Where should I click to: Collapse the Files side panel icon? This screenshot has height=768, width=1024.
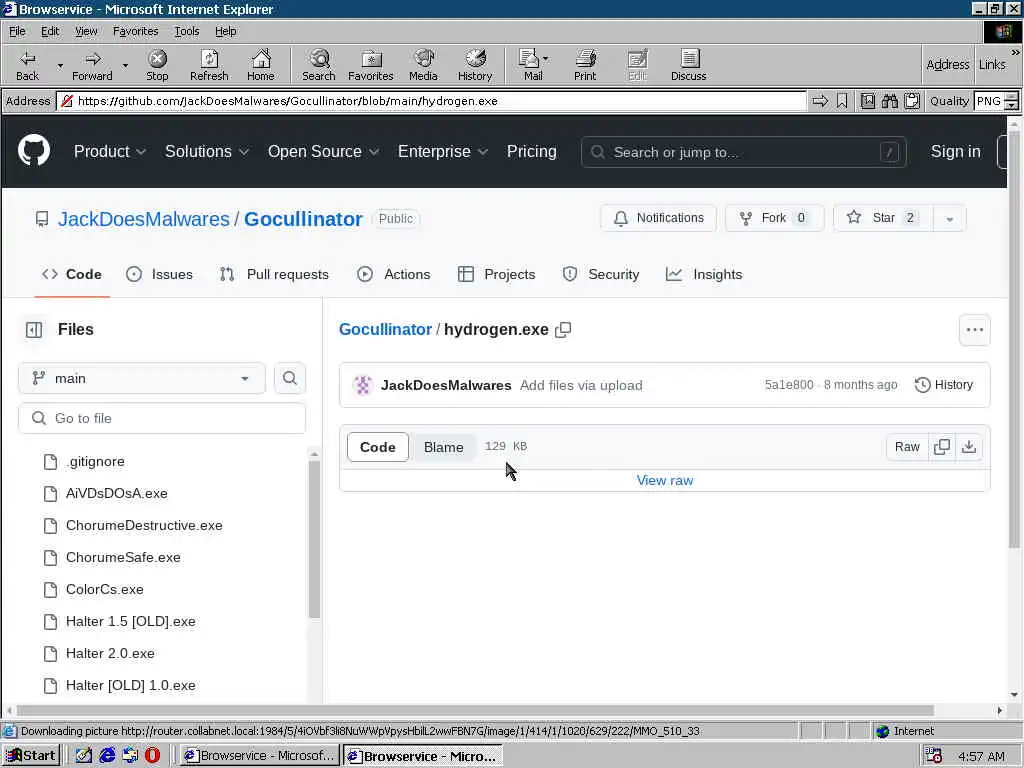(x=34, y=330)
